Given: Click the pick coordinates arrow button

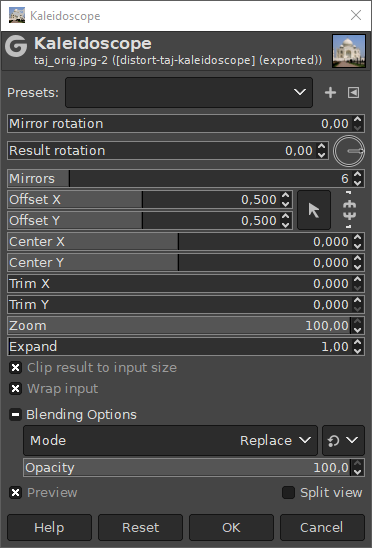Looking at the screenshot, I should click(314, 210).
